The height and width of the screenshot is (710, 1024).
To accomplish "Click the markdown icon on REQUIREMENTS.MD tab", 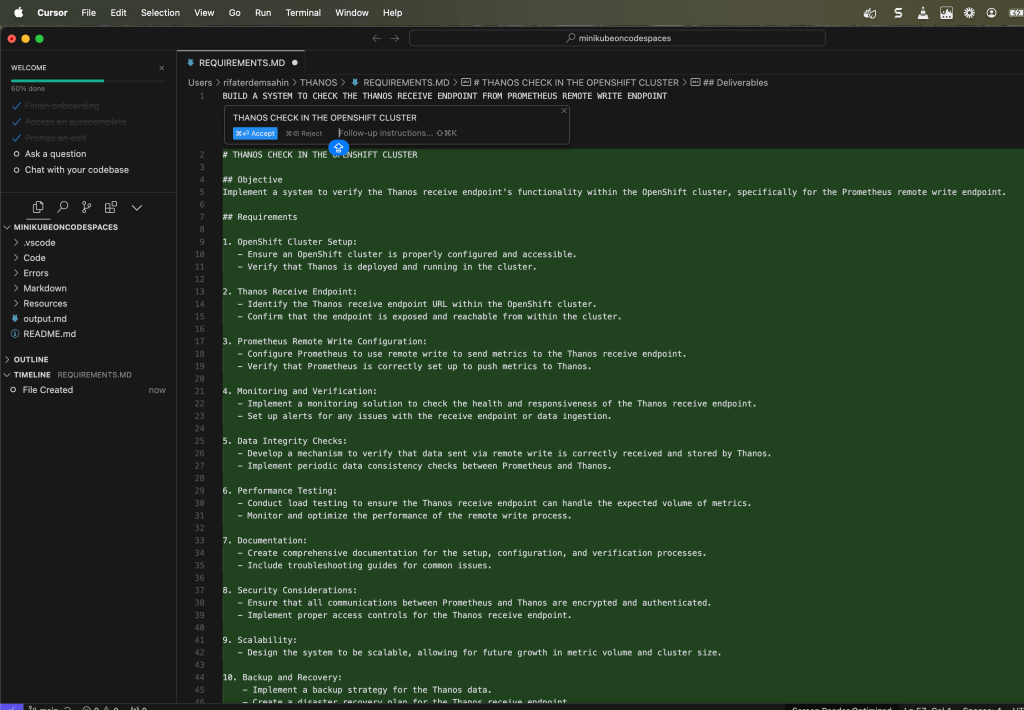I will pos(191,63).
